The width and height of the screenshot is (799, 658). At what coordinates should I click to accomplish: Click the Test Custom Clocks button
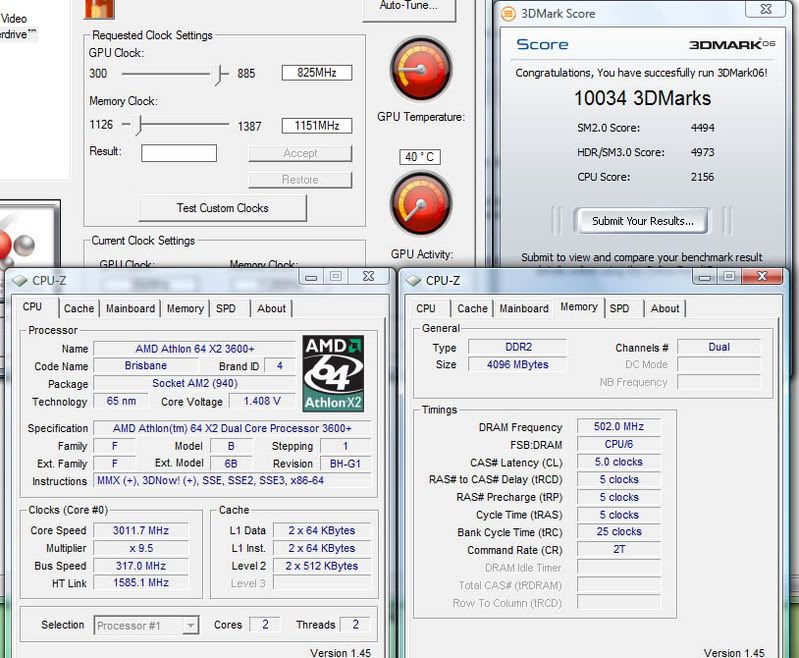click(x=223, y=208)
